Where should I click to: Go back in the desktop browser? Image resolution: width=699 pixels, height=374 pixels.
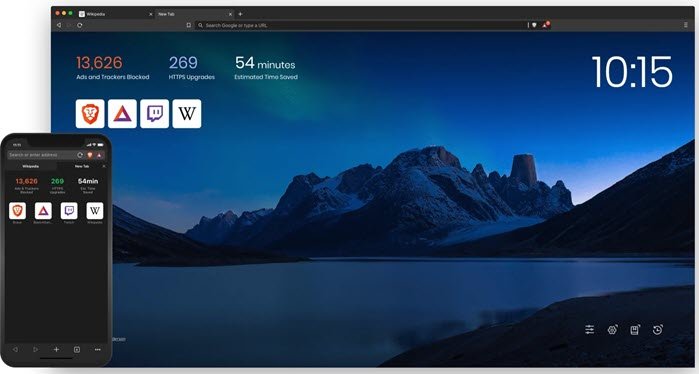tap(59, 25)
